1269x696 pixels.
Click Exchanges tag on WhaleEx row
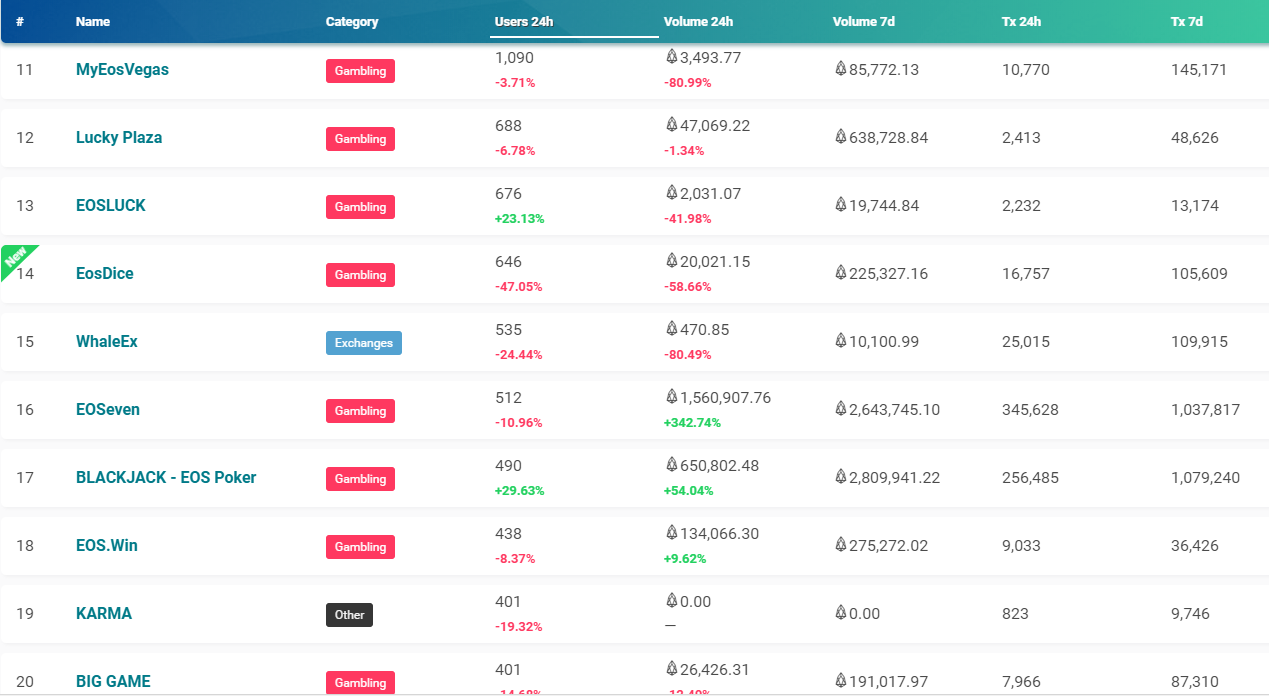tap(364, 343)
